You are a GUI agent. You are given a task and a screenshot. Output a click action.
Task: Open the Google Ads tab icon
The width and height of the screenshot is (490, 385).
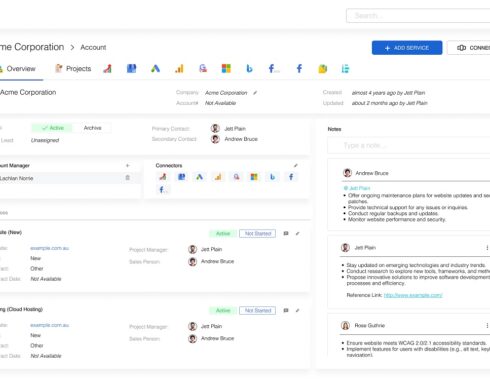pos(155,69)
